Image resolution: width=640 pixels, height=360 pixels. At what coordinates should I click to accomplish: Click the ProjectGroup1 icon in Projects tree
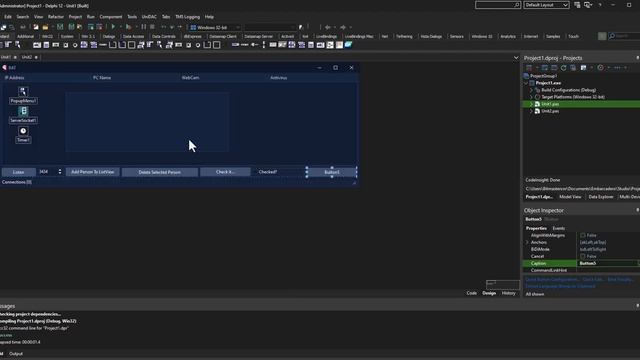coord(527,76)
